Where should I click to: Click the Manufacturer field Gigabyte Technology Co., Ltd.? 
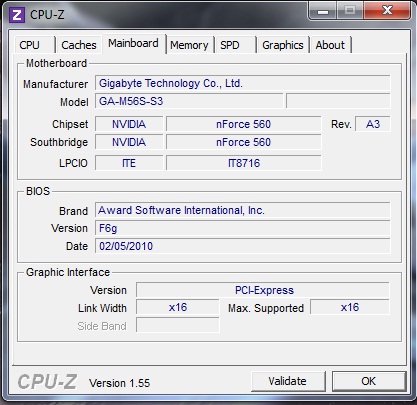pos(242,83)
